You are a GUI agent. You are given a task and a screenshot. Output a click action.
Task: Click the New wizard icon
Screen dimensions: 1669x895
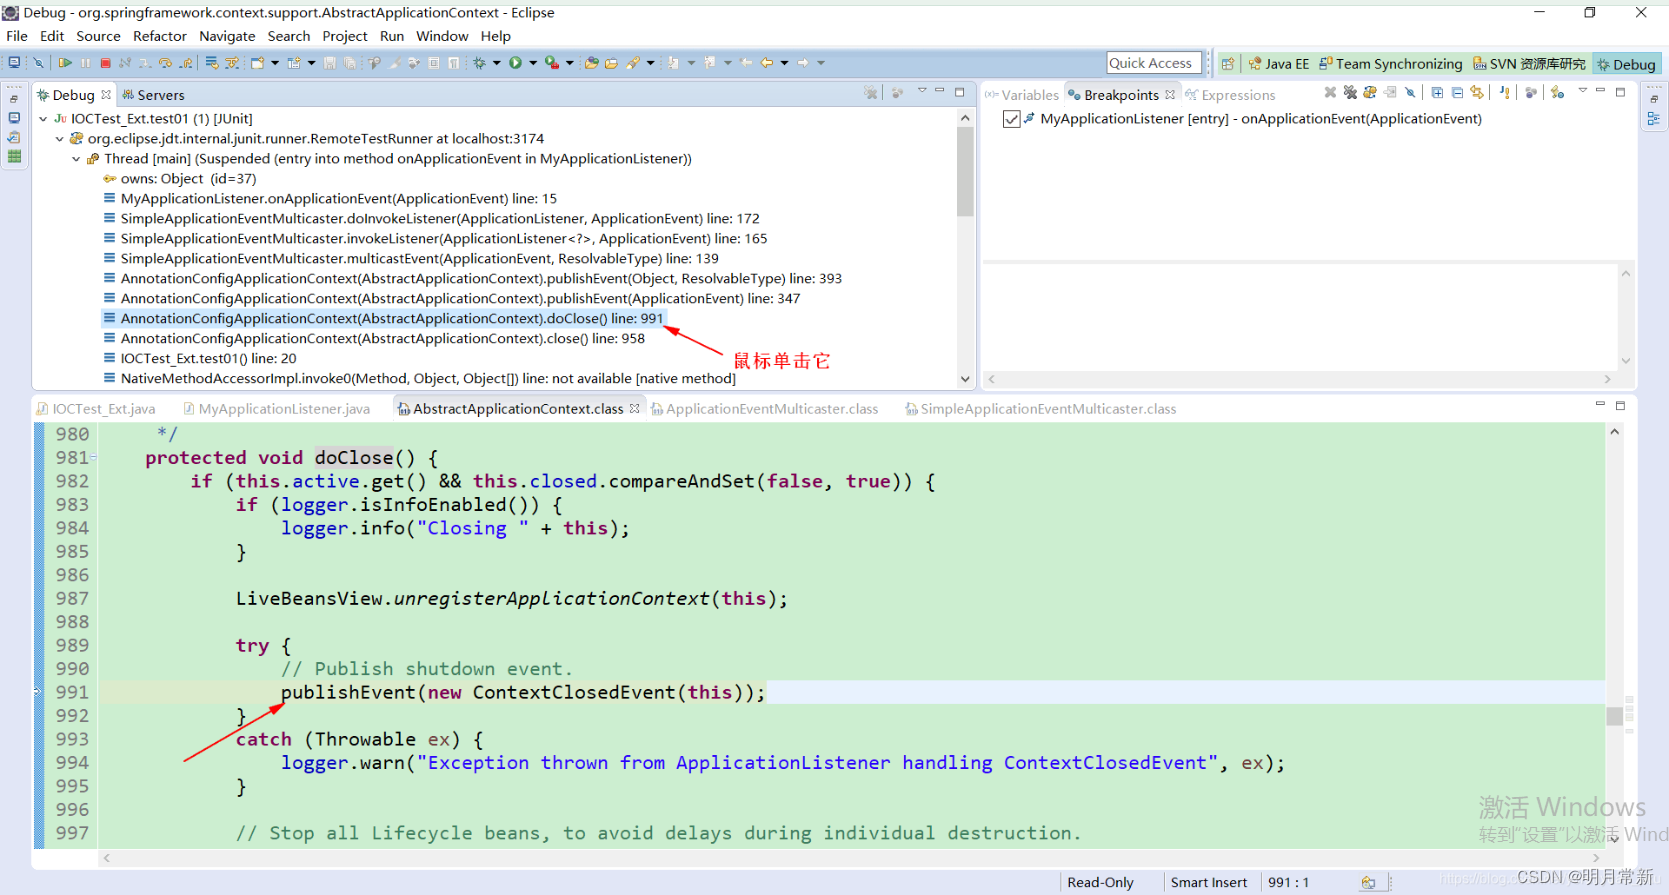pyautogui.click(x=258, y=63)
